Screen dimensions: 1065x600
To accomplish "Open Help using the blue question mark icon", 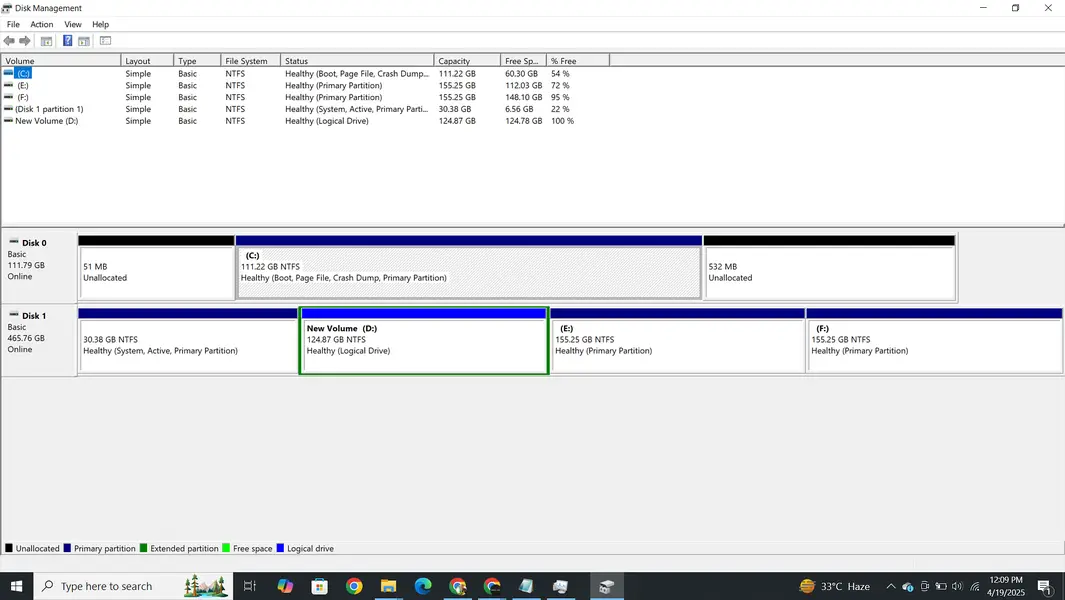I will 67,41.
